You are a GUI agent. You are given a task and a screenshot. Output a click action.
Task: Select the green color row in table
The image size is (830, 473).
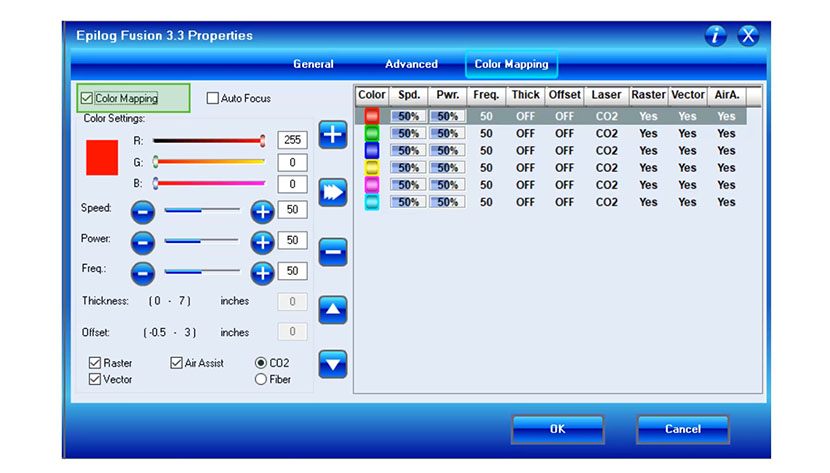click(x=372, y=134)
